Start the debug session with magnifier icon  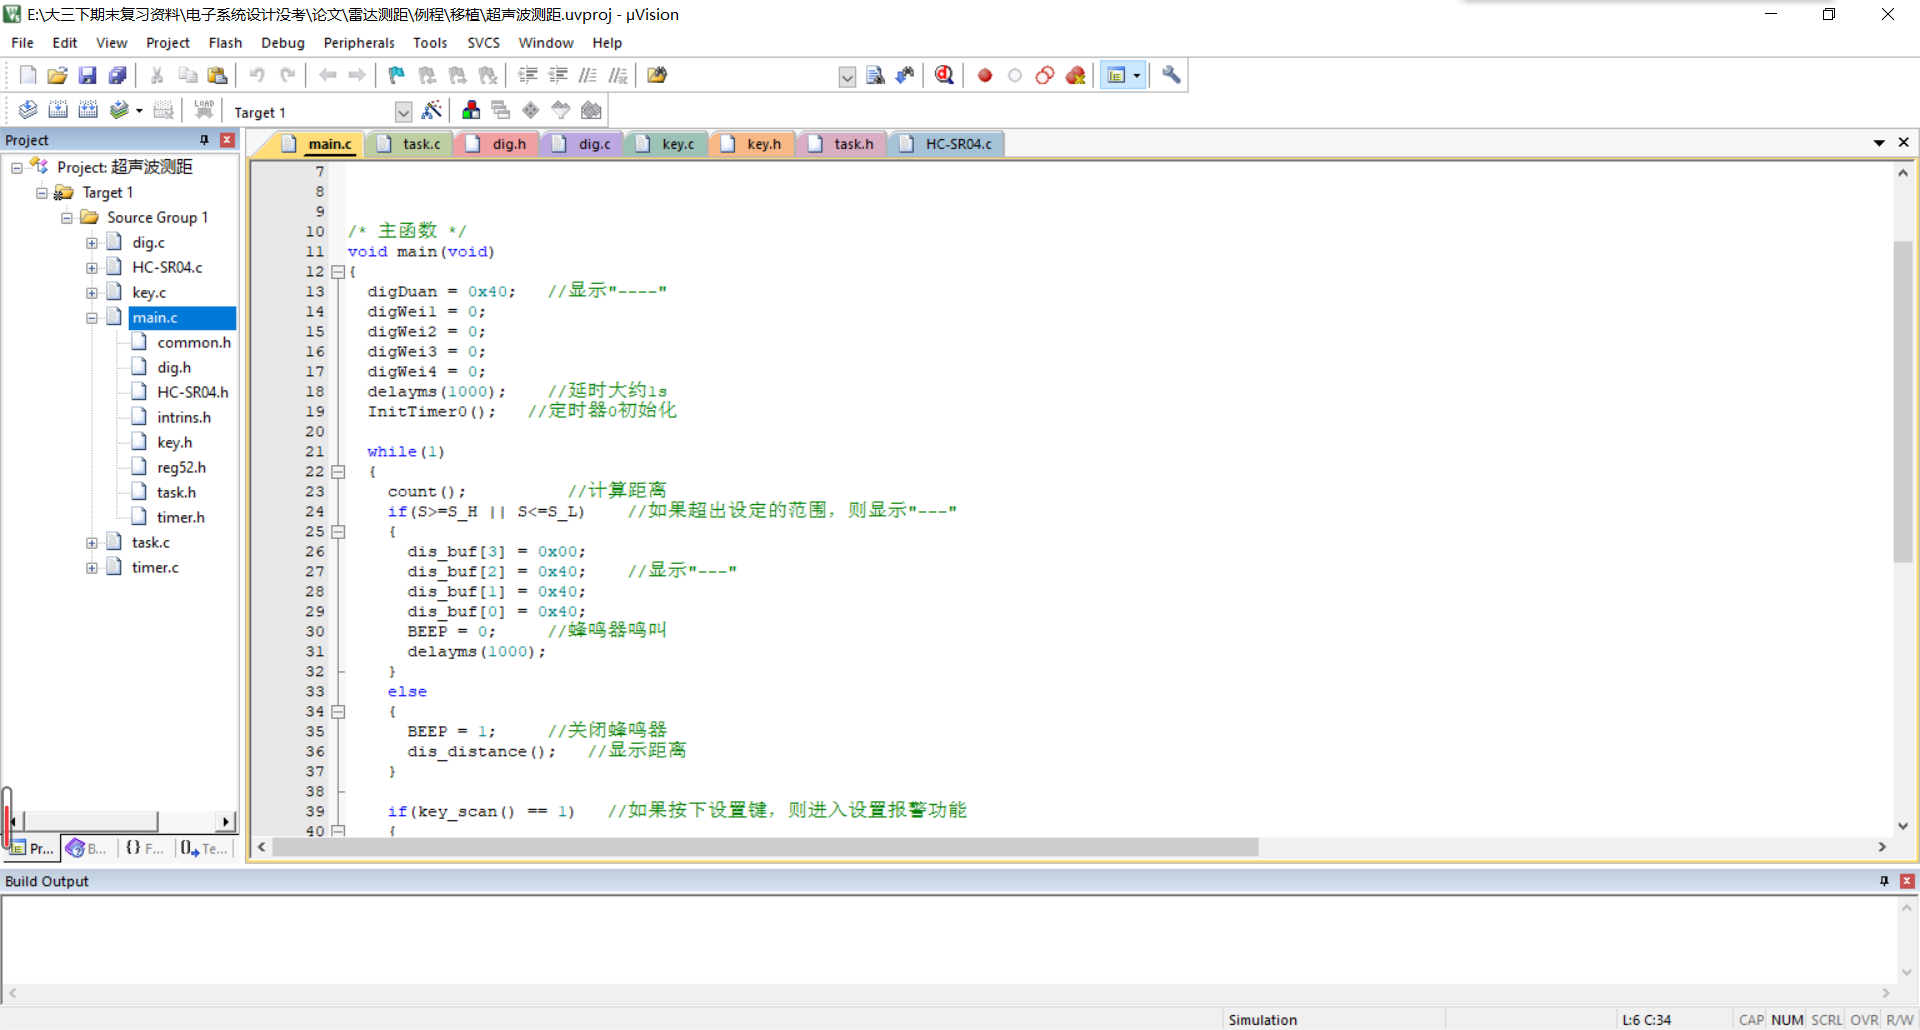(944, 75)
